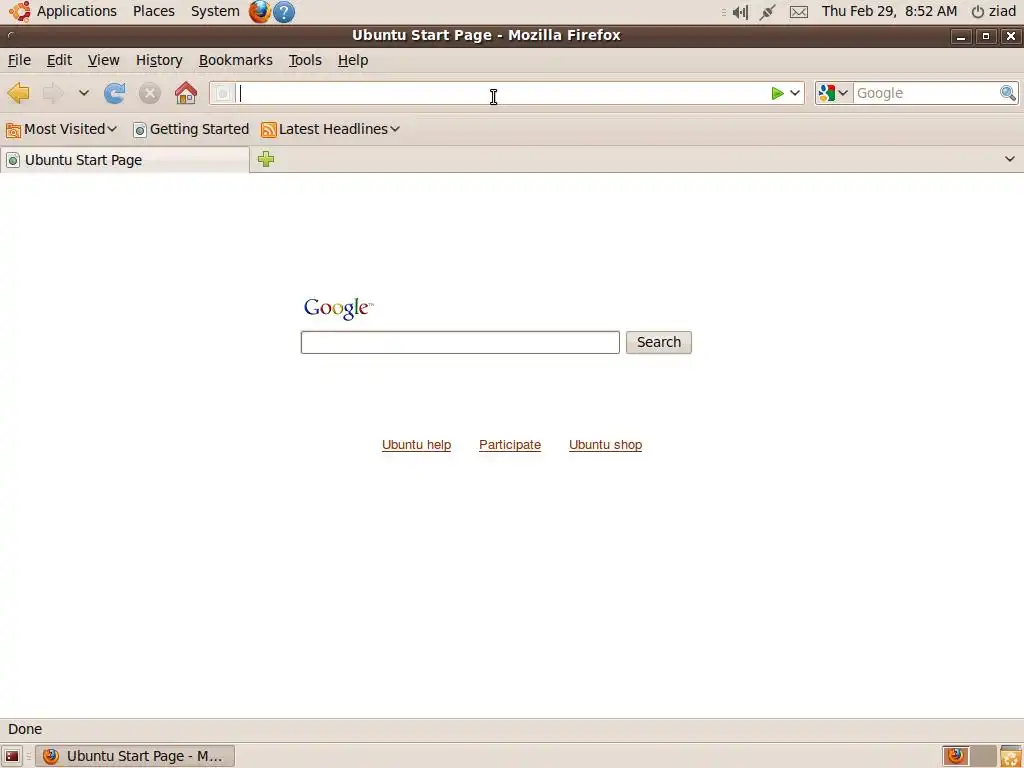Image resolution: width=1024 pixels, height=768 pixels.
Task: Click the mail envelope indicator
Action: (x=799, y=12)
